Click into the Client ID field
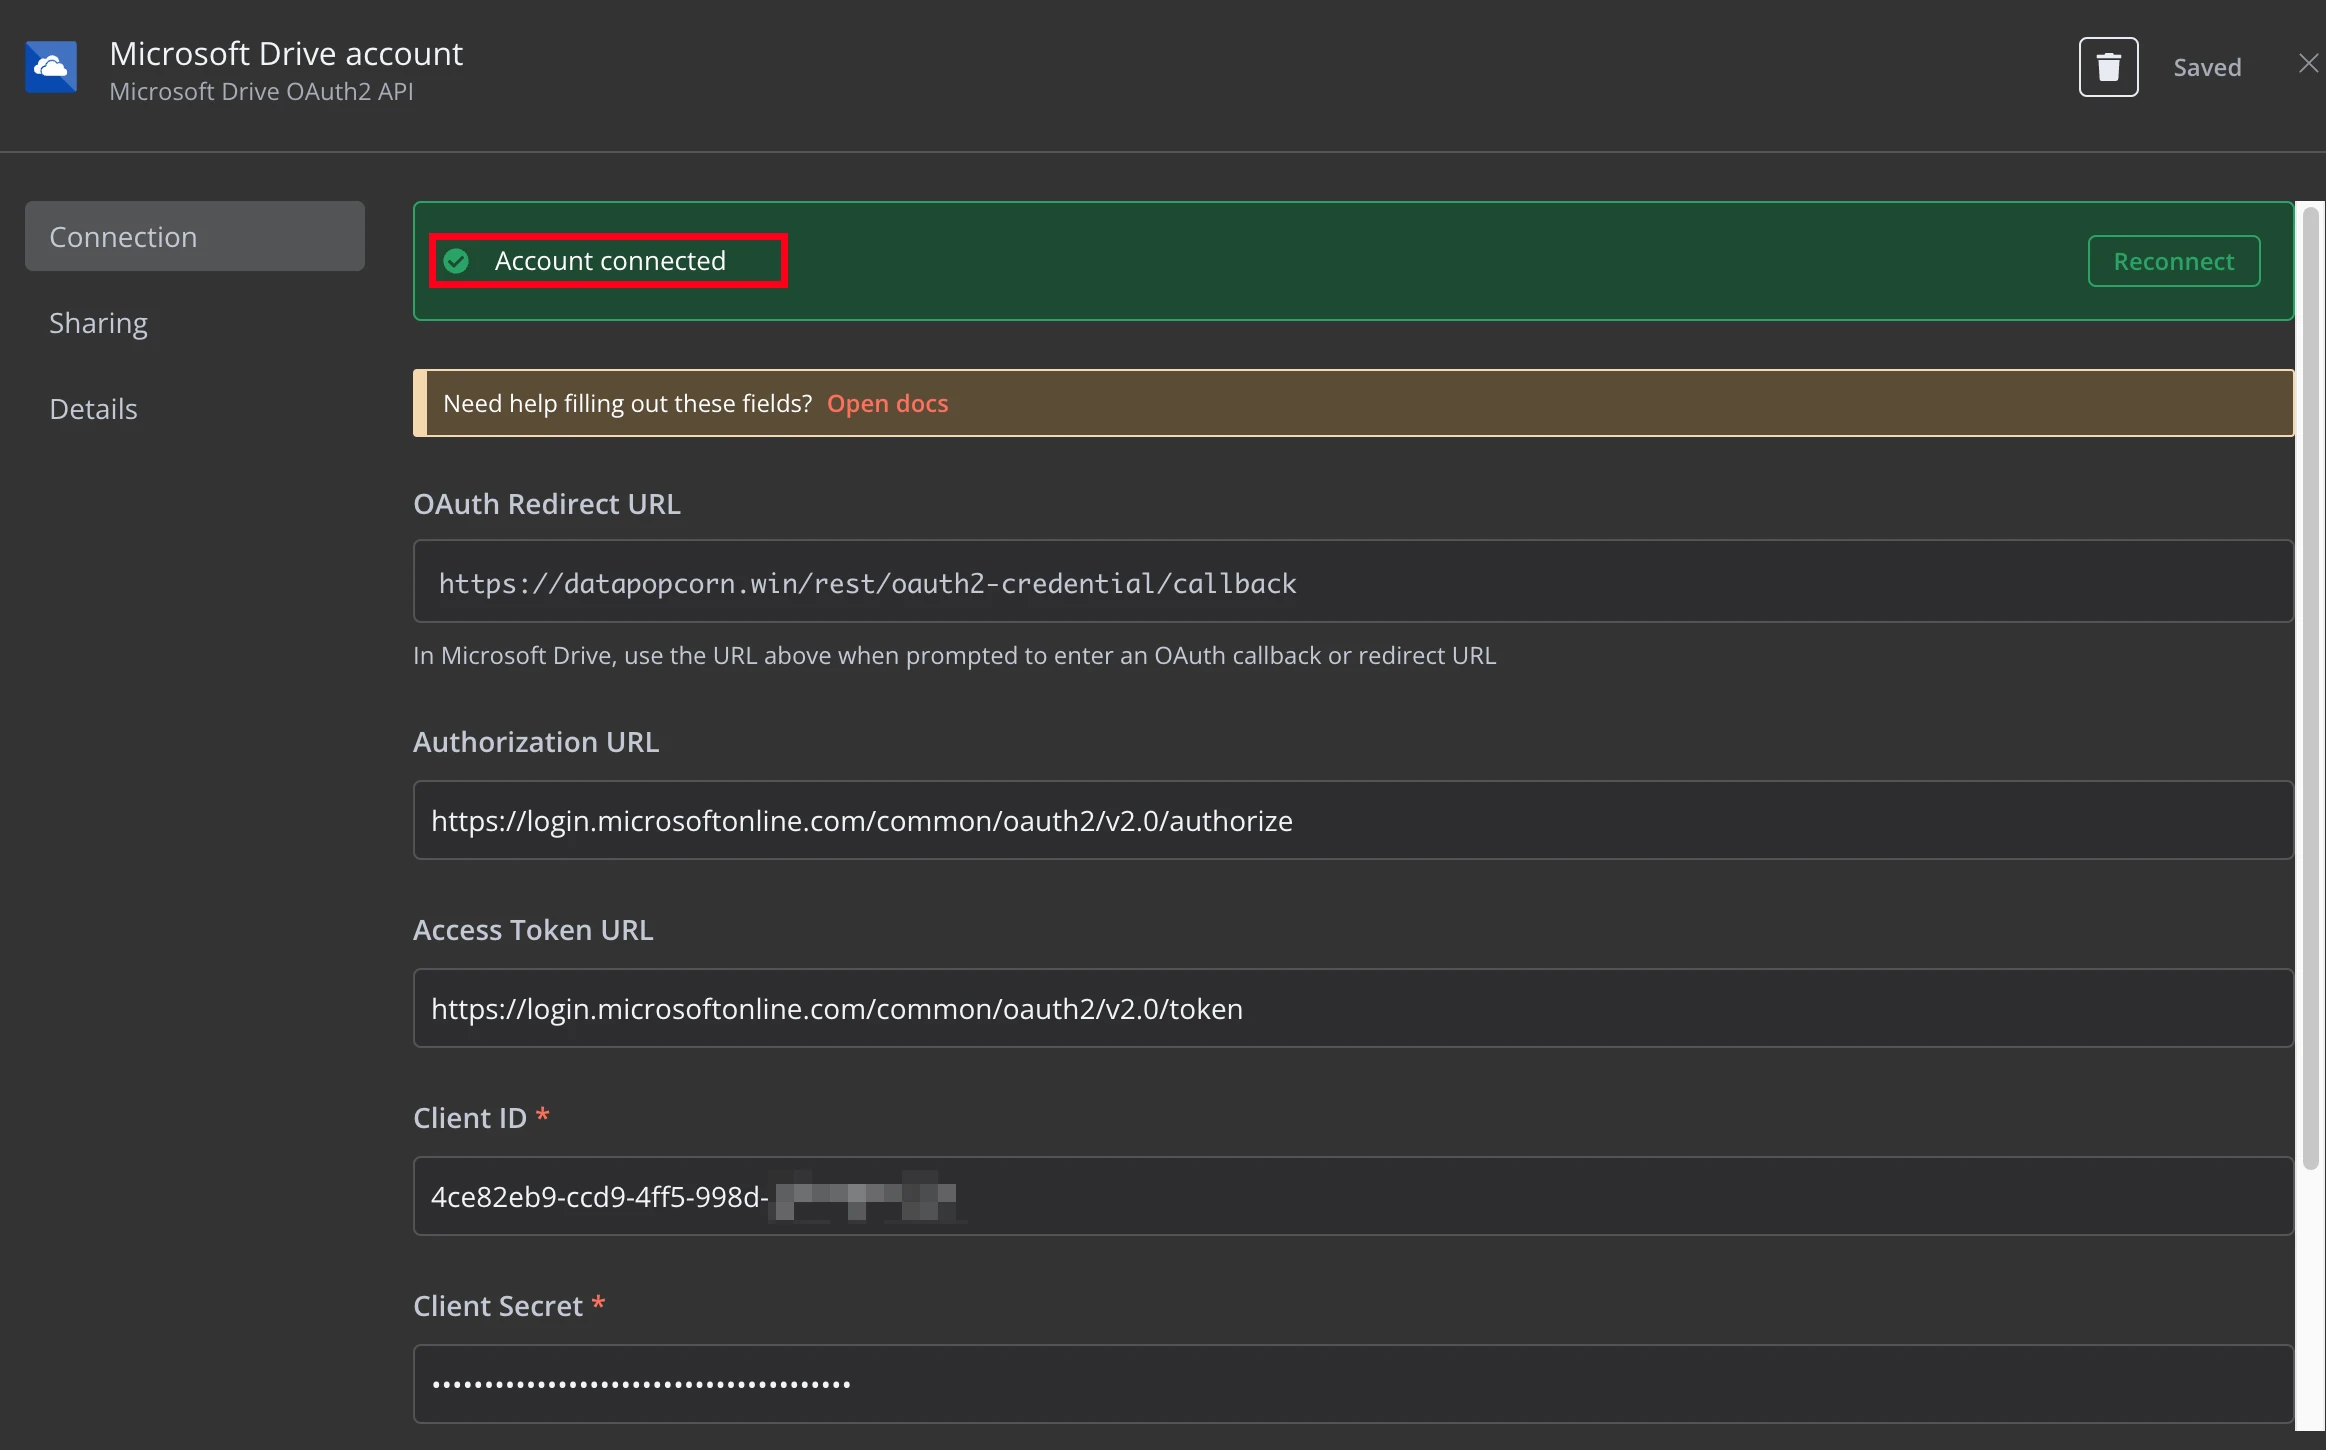2326x1450 pixels. coord(1353,1196)
